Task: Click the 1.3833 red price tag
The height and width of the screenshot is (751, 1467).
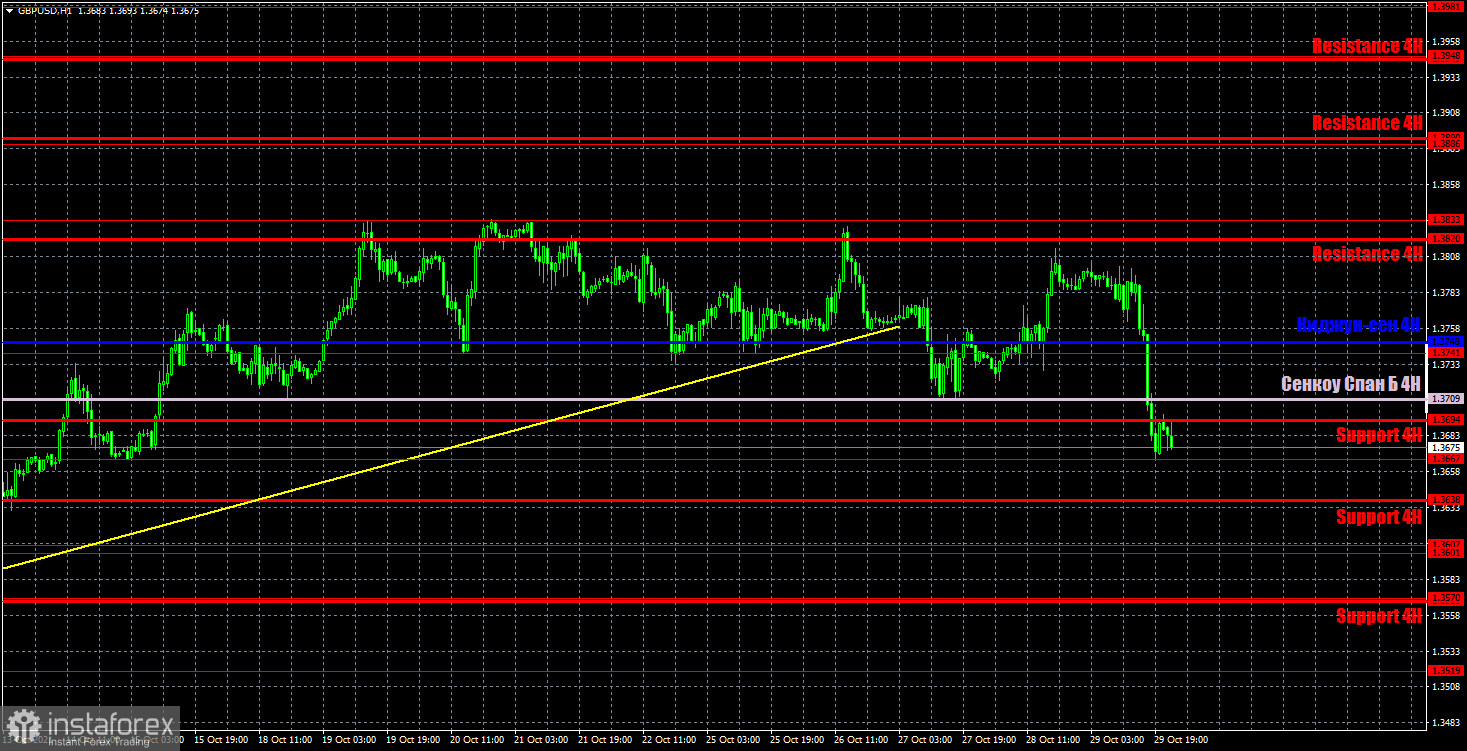Action: point(1447,220)
